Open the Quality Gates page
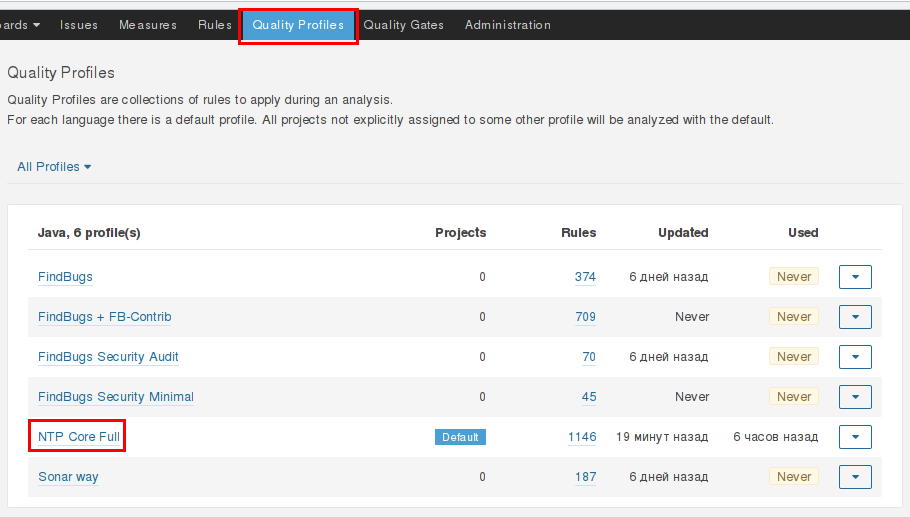The width and height of the screenshot is (910, 517). tap(403, 25)
